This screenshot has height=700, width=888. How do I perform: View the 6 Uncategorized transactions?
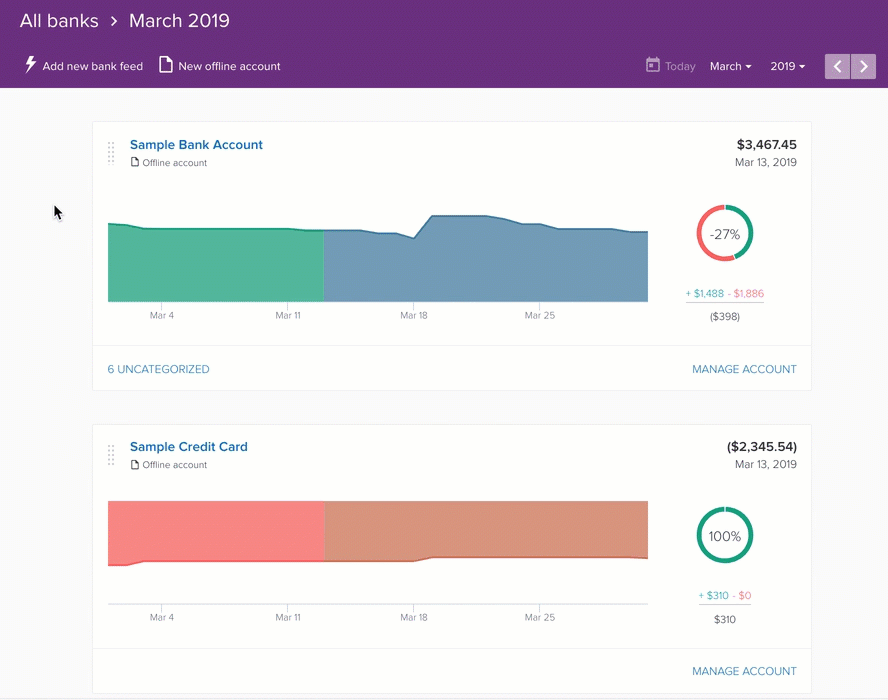[158, 369]
